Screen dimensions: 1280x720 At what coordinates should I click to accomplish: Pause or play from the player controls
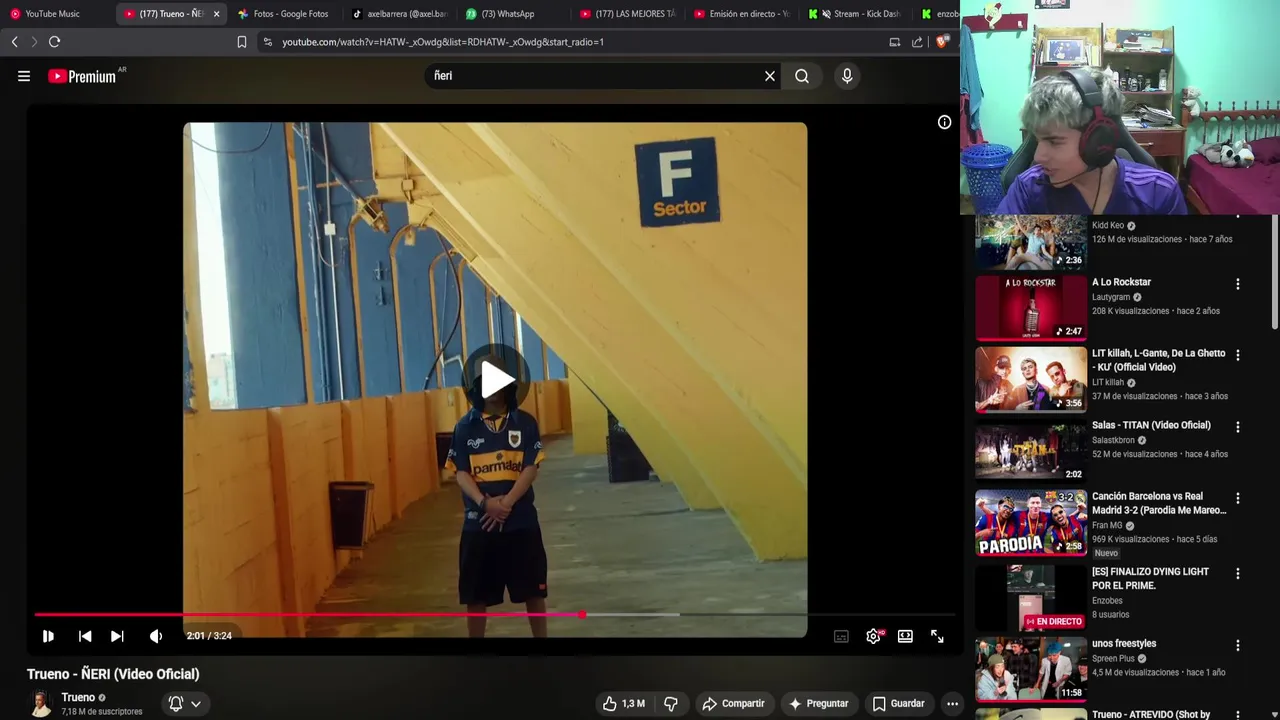pyautogui.click(x=48, y=636)
